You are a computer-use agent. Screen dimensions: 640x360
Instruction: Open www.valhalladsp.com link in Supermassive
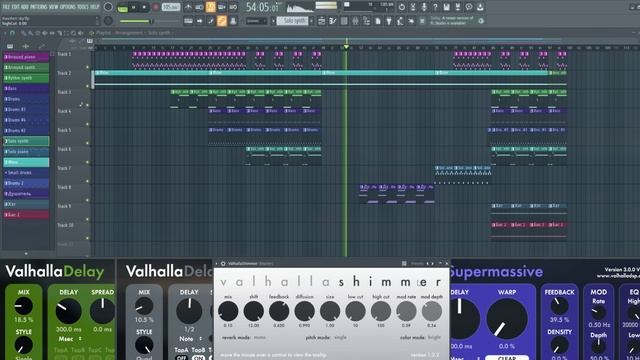pos(619,276)
